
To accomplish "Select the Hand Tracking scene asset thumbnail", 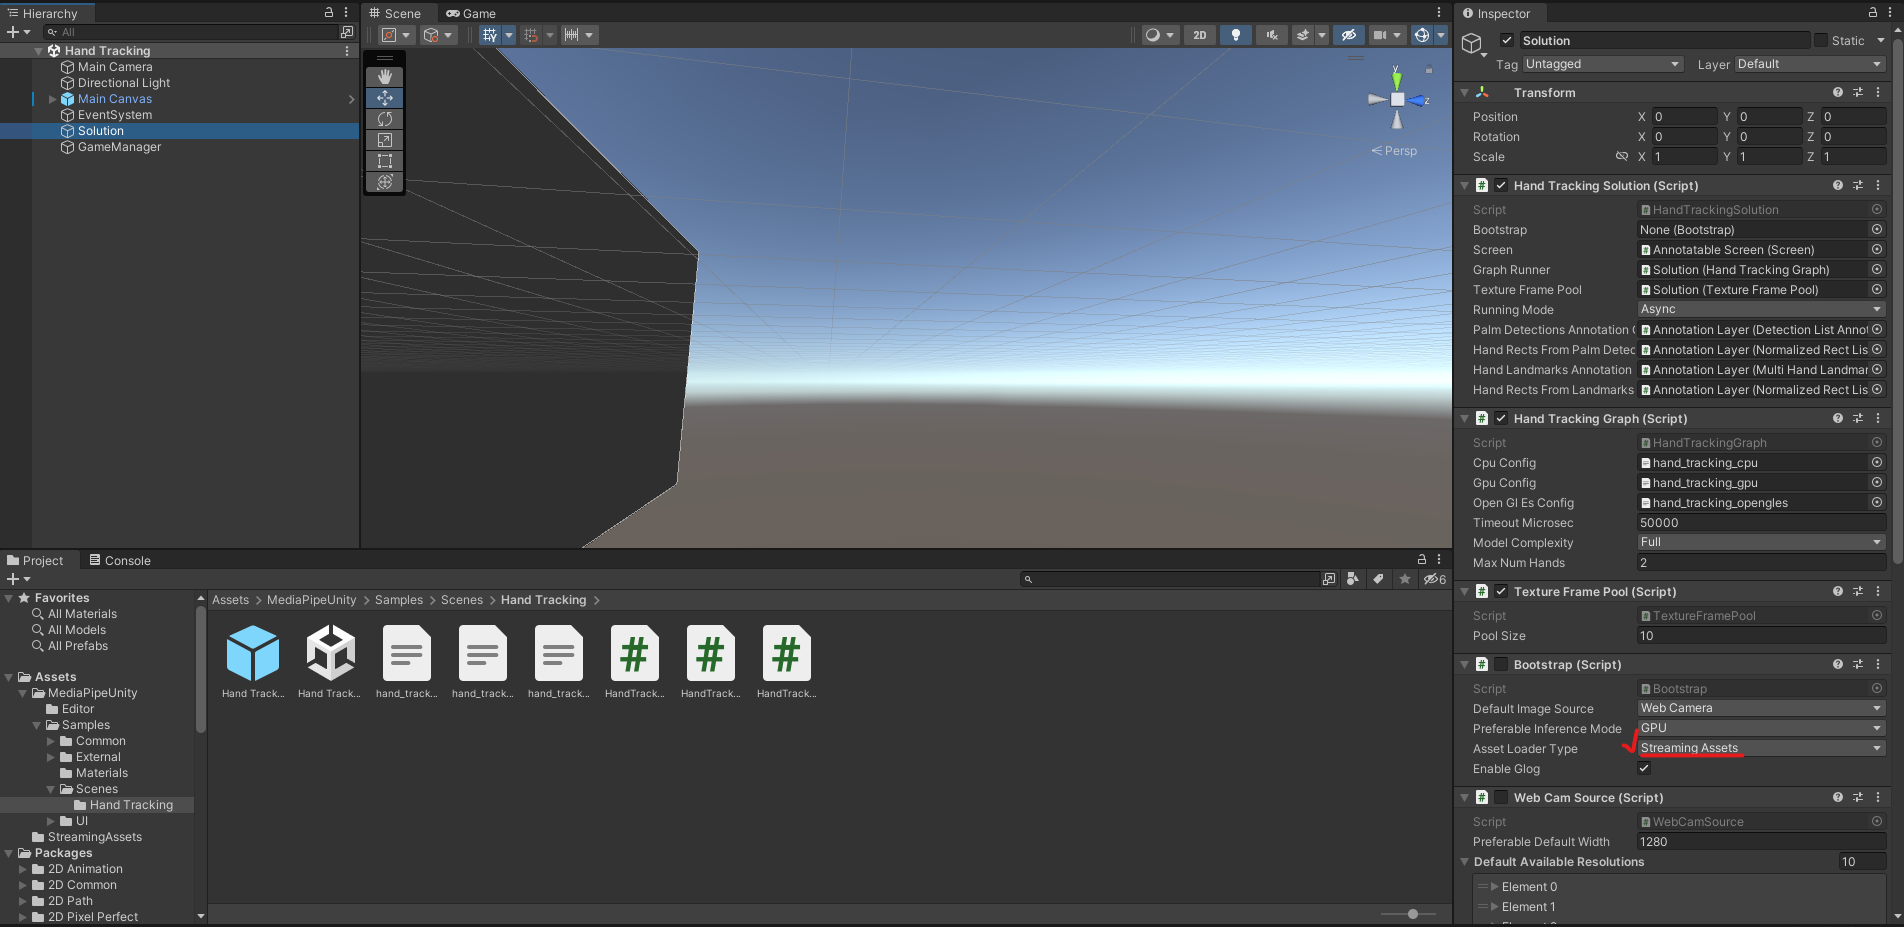I will (x=330, y=652).
